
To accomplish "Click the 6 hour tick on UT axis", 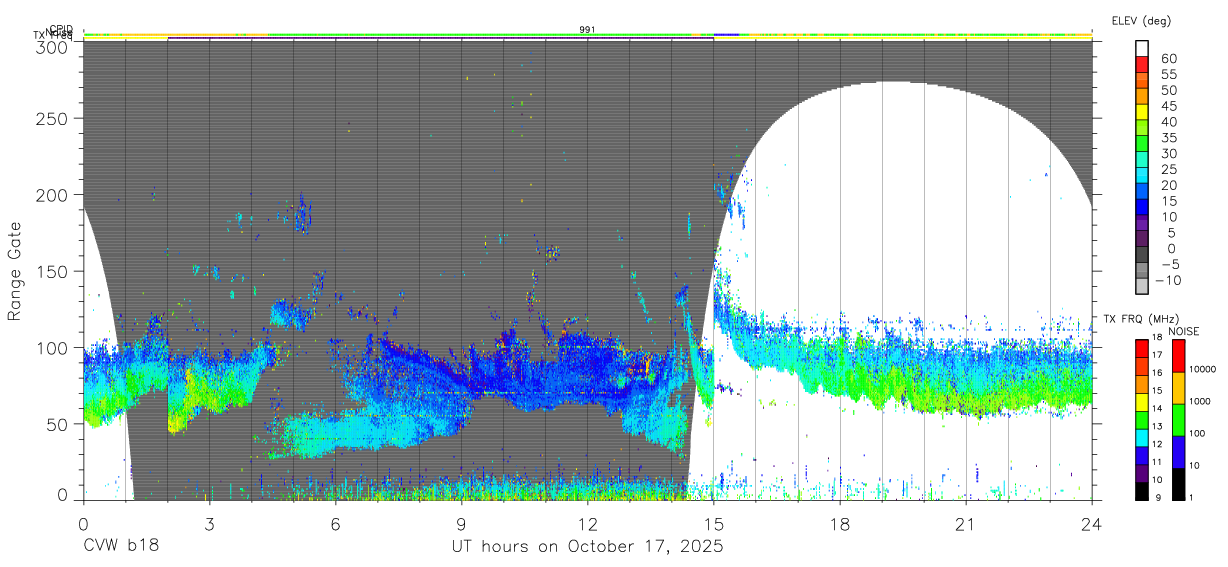I will [335, 524].
